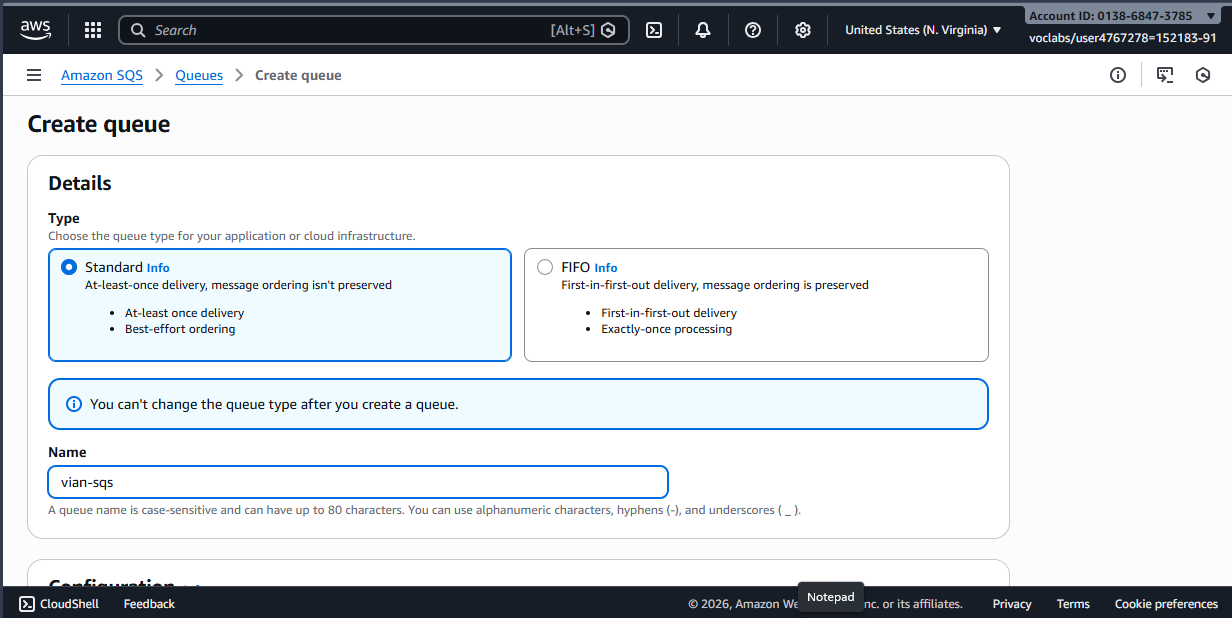Open Info link next to FIFO
This screenshot has height=618, width=1232.
606,268
